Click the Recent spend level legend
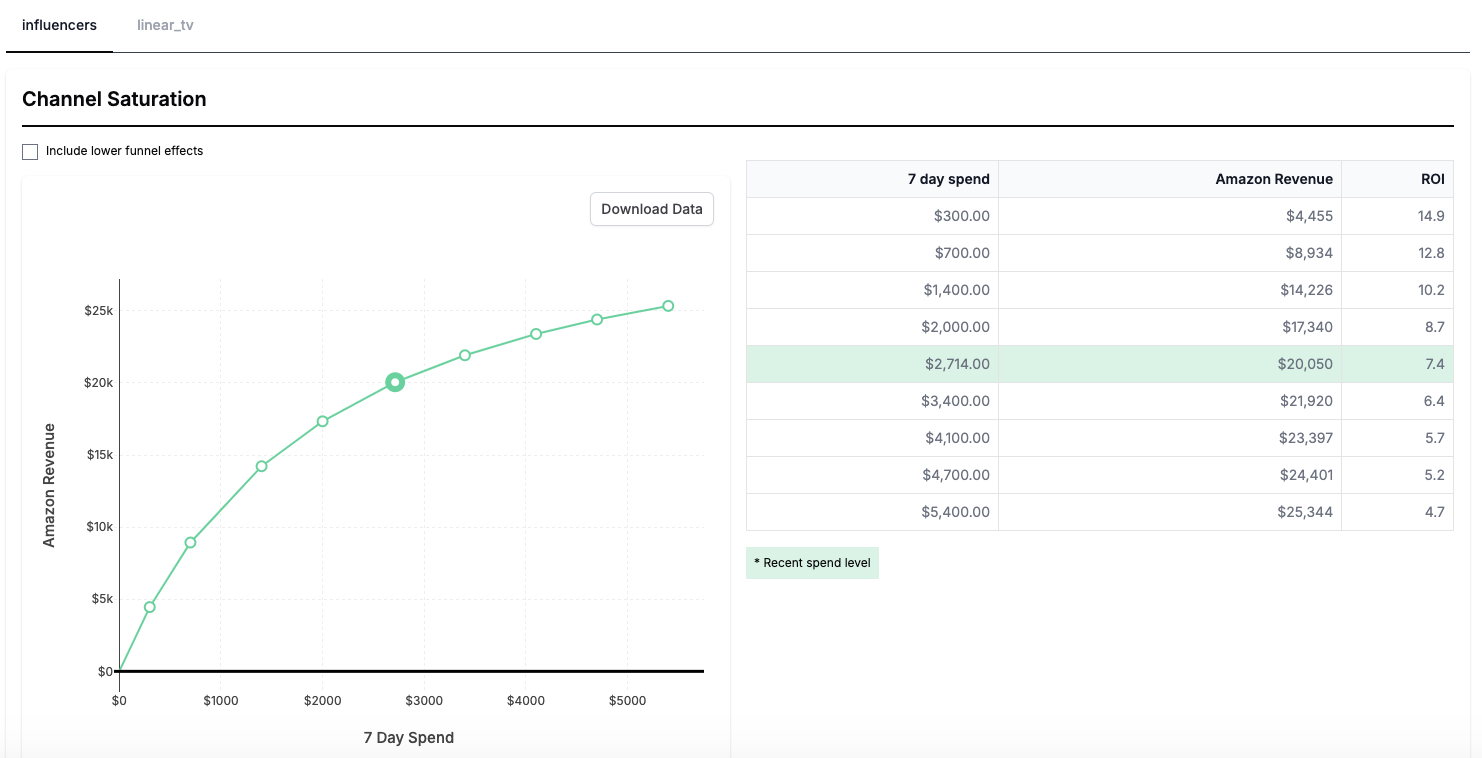1482x758 pixels. tap(812, 563)
